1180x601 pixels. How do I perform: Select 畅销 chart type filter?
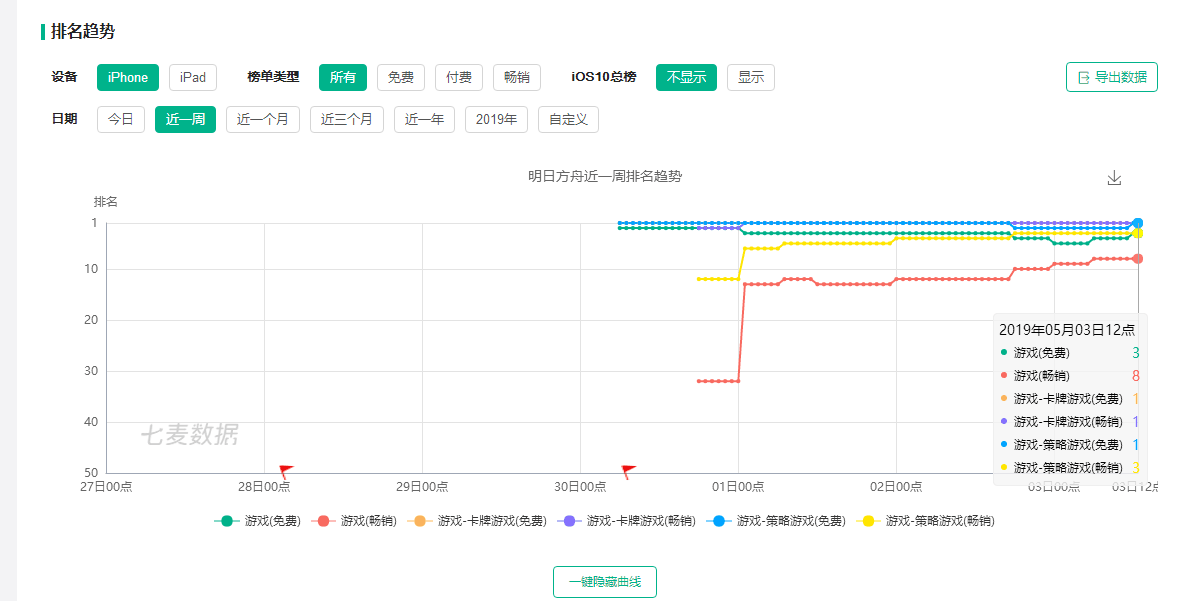tap(516, 77)
